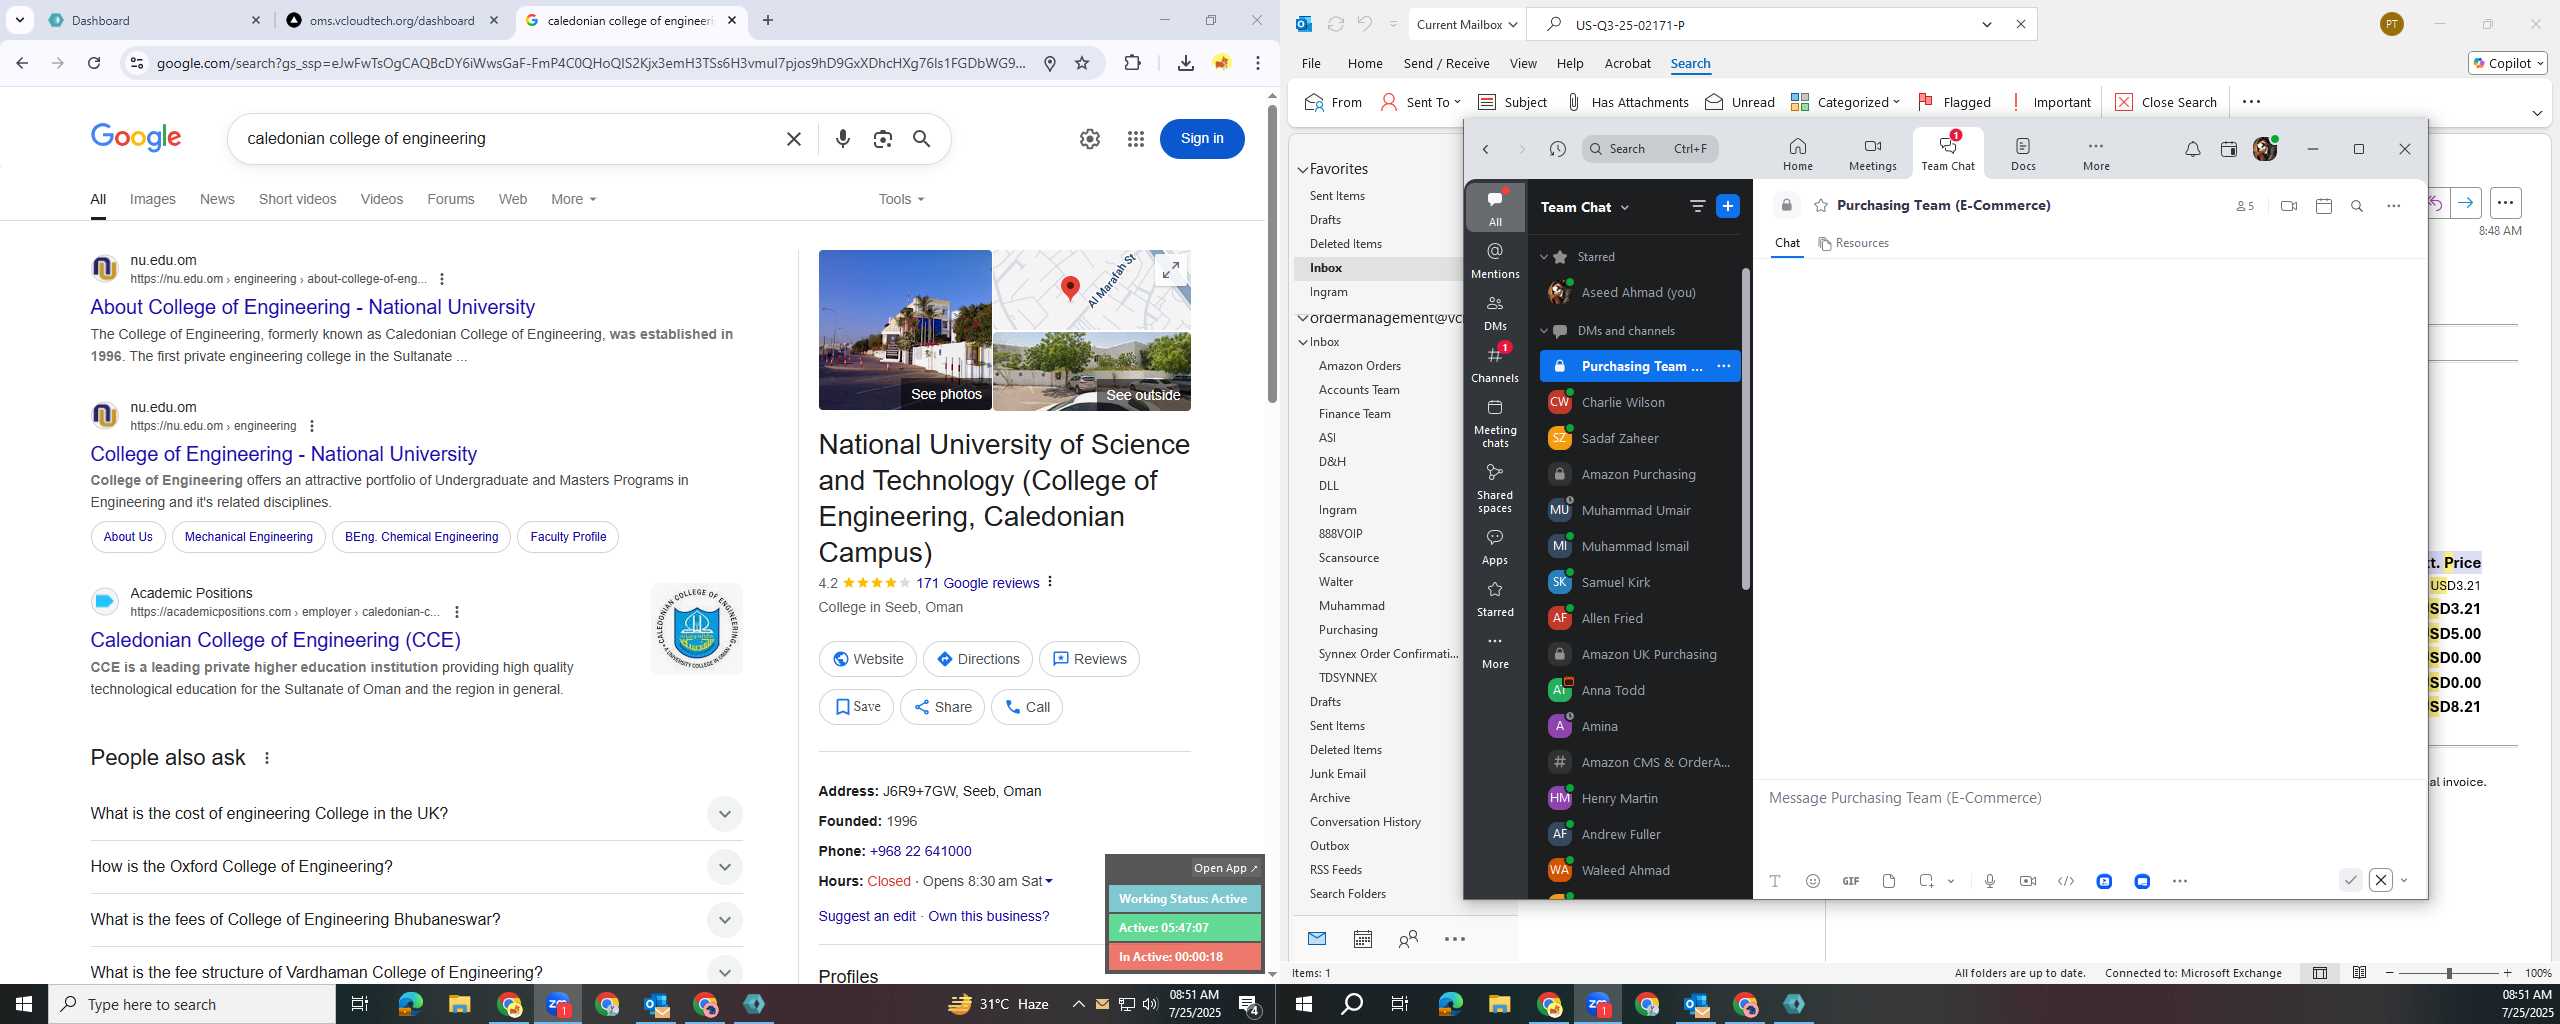
Task: Collapse Favorites in Outlook folder pane
Action: [1303, 170]
